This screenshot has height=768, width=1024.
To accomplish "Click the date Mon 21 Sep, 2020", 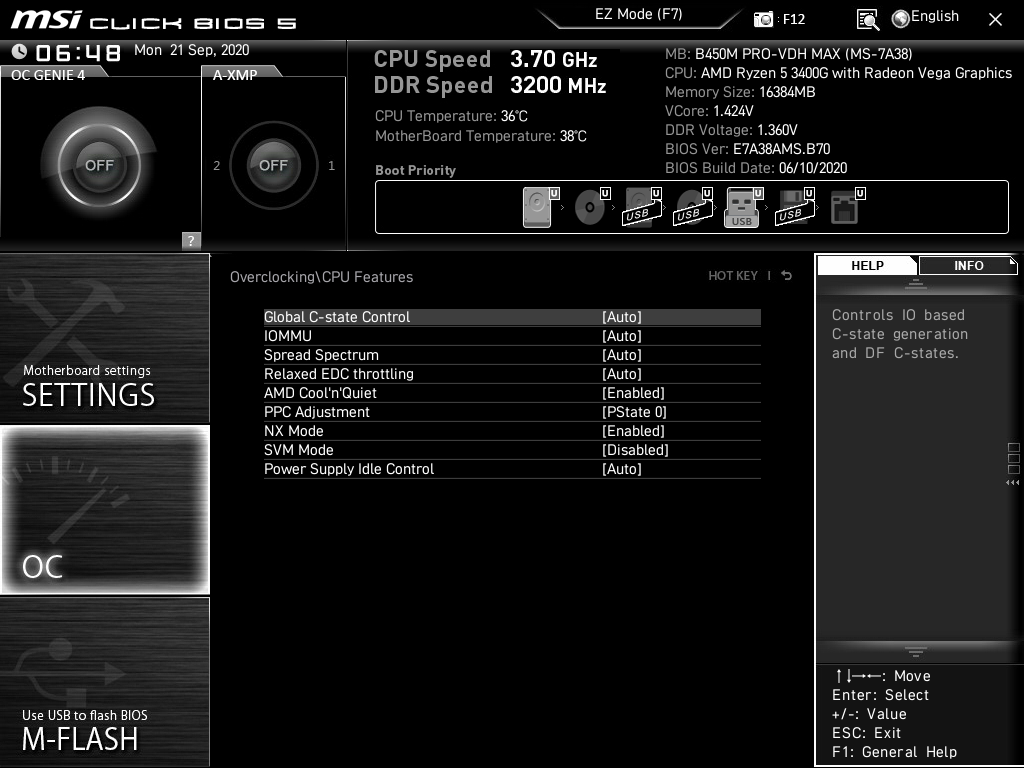I will click(x=192, y=50).
